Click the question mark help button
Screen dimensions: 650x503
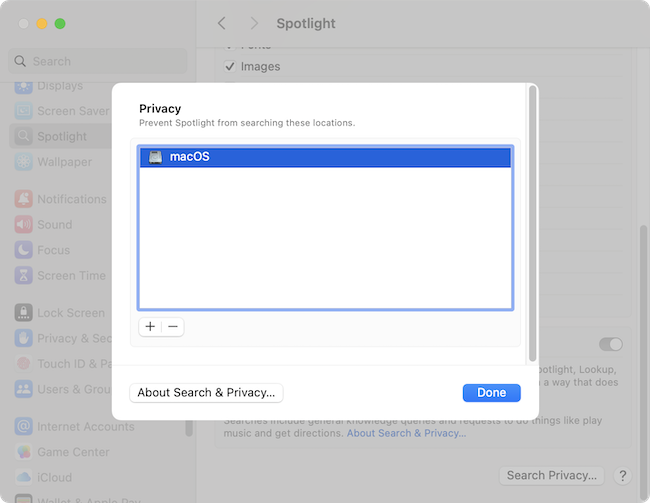622,476
